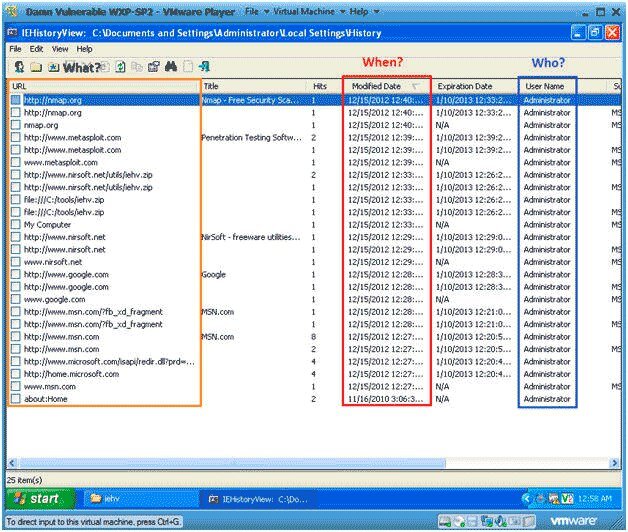Click the Select User Profile toolbar icon
The image size is (628, 532).
coord(19,67)
